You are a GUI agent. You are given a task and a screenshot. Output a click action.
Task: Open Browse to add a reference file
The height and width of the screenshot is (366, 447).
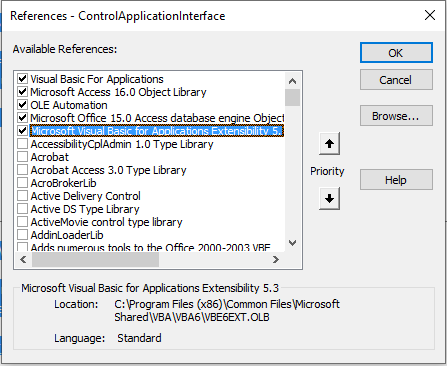(x=396, y=116)
